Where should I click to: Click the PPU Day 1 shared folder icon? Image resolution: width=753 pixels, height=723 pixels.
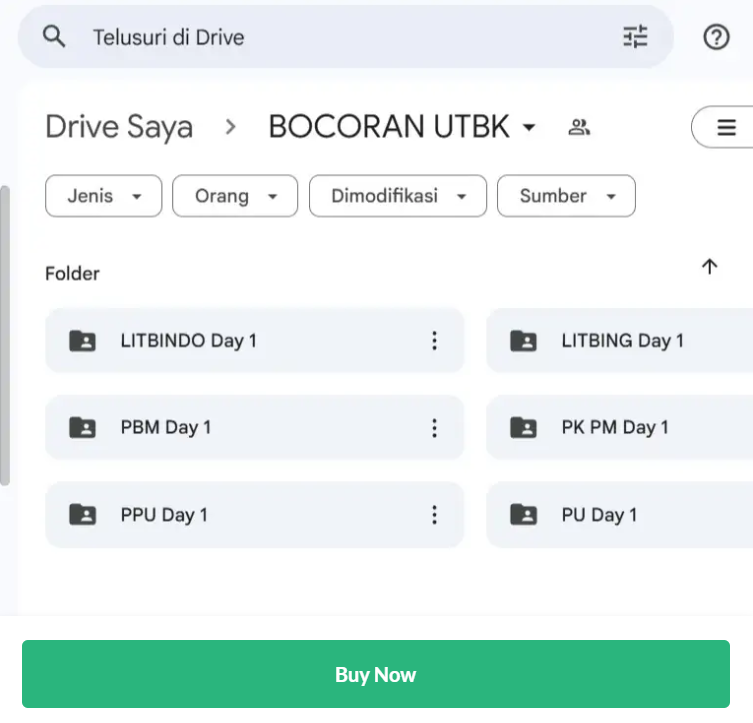(x=83, y=515)
